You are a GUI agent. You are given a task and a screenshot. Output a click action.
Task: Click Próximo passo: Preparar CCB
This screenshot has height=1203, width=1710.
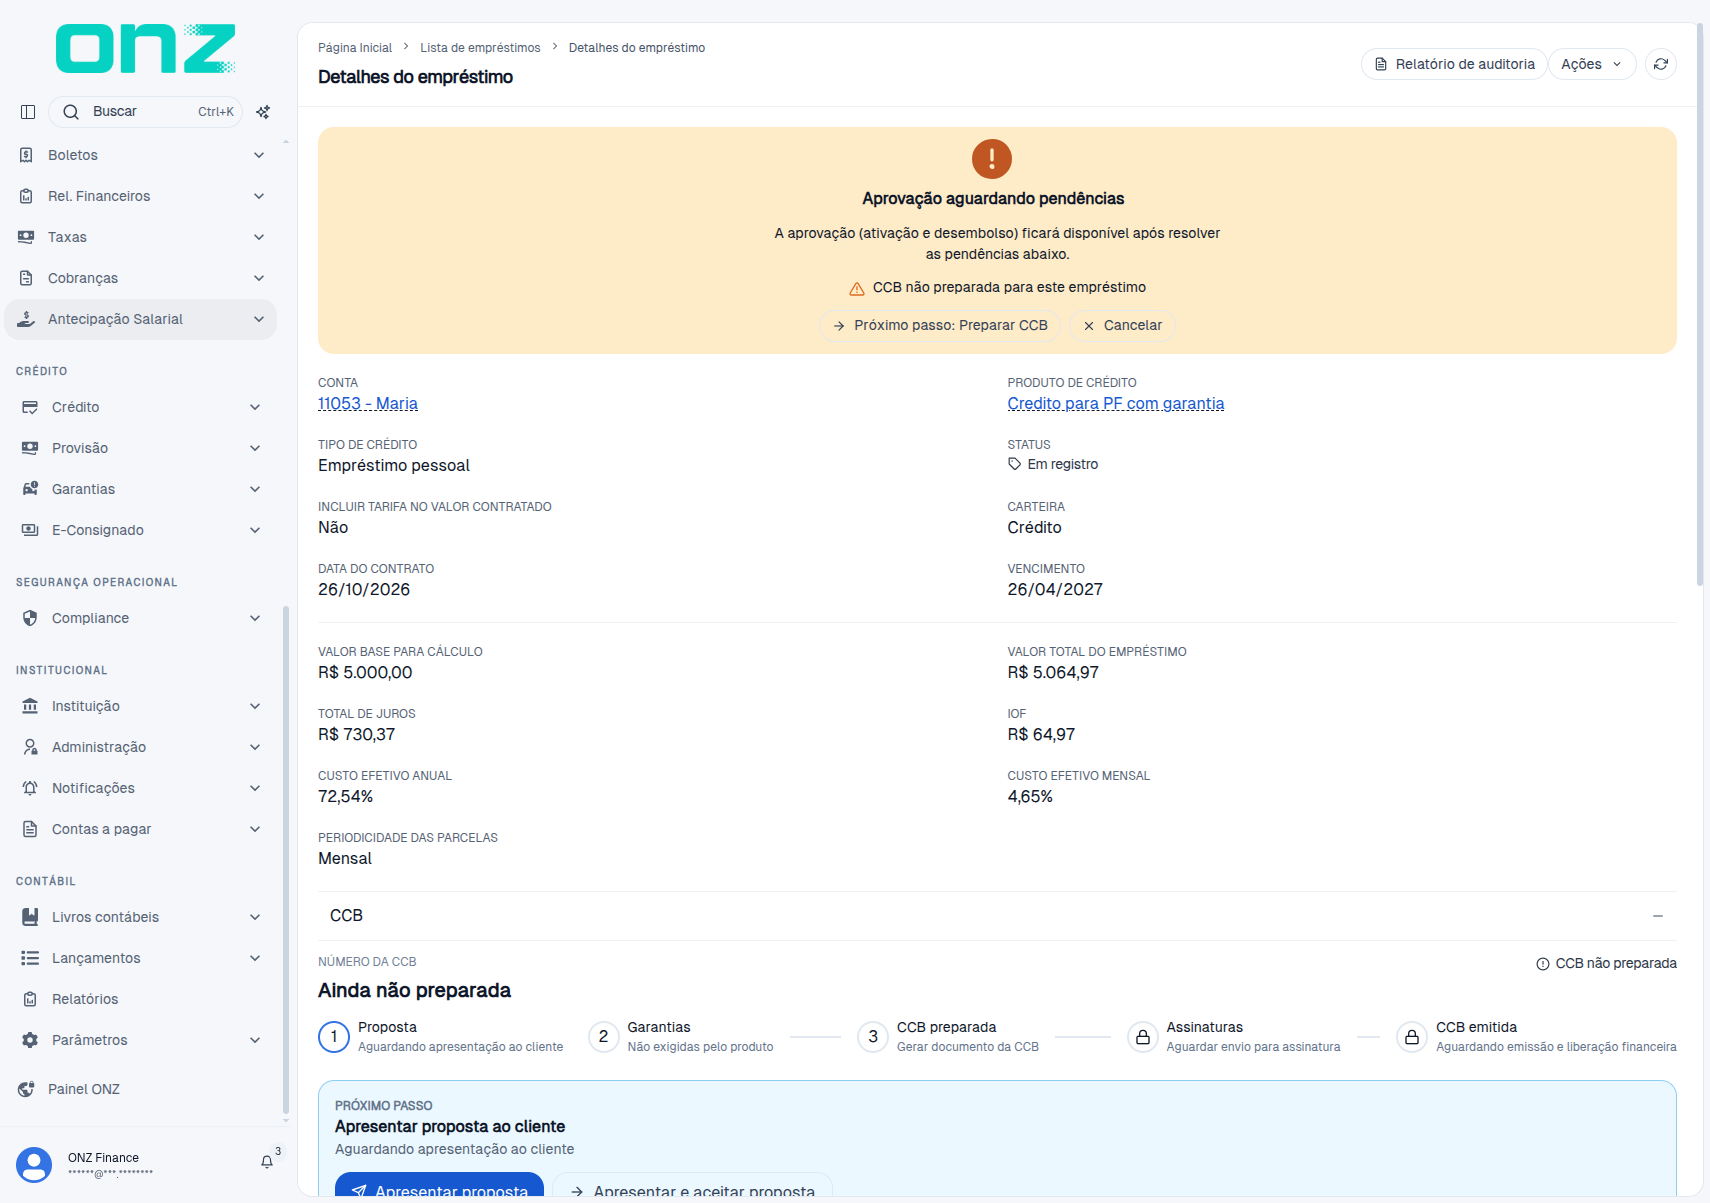(940, 326)
